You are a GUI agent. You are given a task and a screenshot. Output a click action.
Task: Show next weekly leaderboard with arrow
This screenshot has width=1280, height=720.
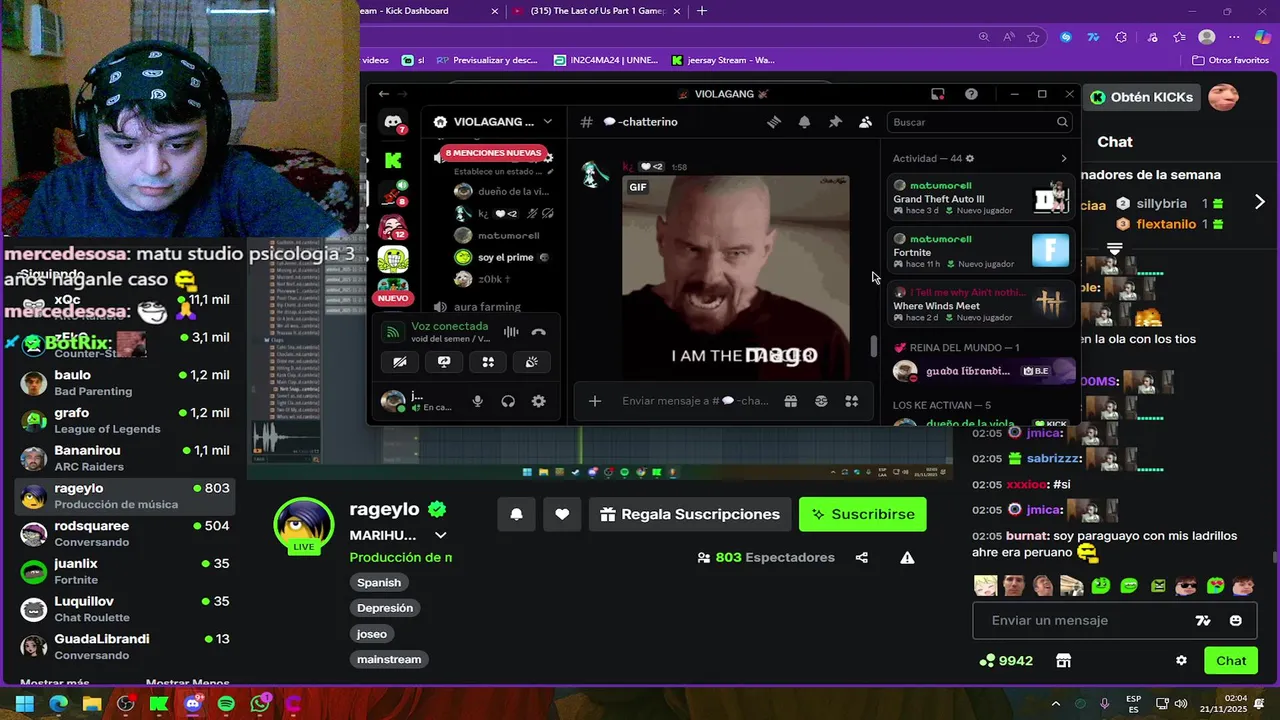click(x=1259, y=202)
